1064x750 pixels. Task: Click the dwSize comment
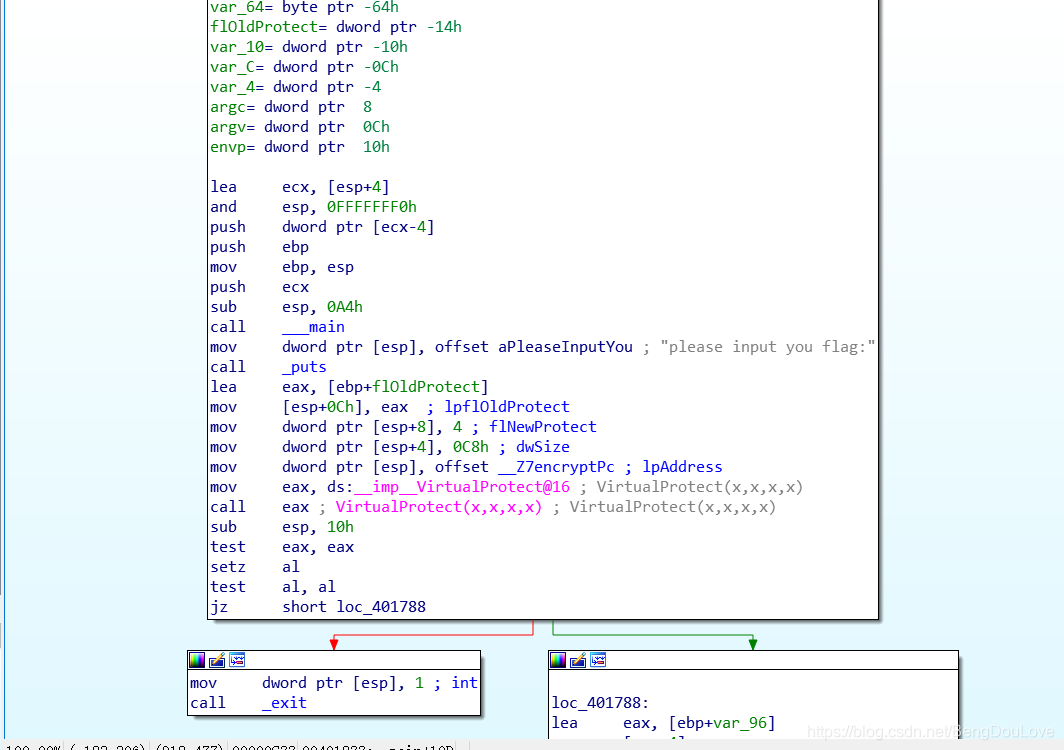(x=543, y=447)
